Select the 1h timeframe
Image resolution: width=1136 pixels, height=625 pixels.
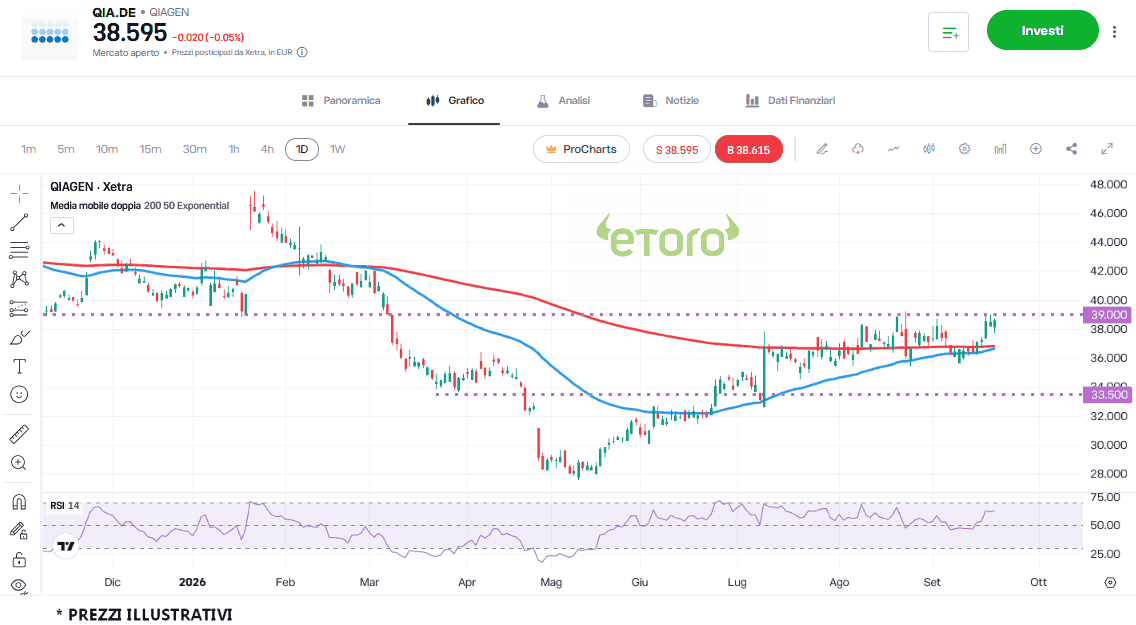tap(234, 149)
